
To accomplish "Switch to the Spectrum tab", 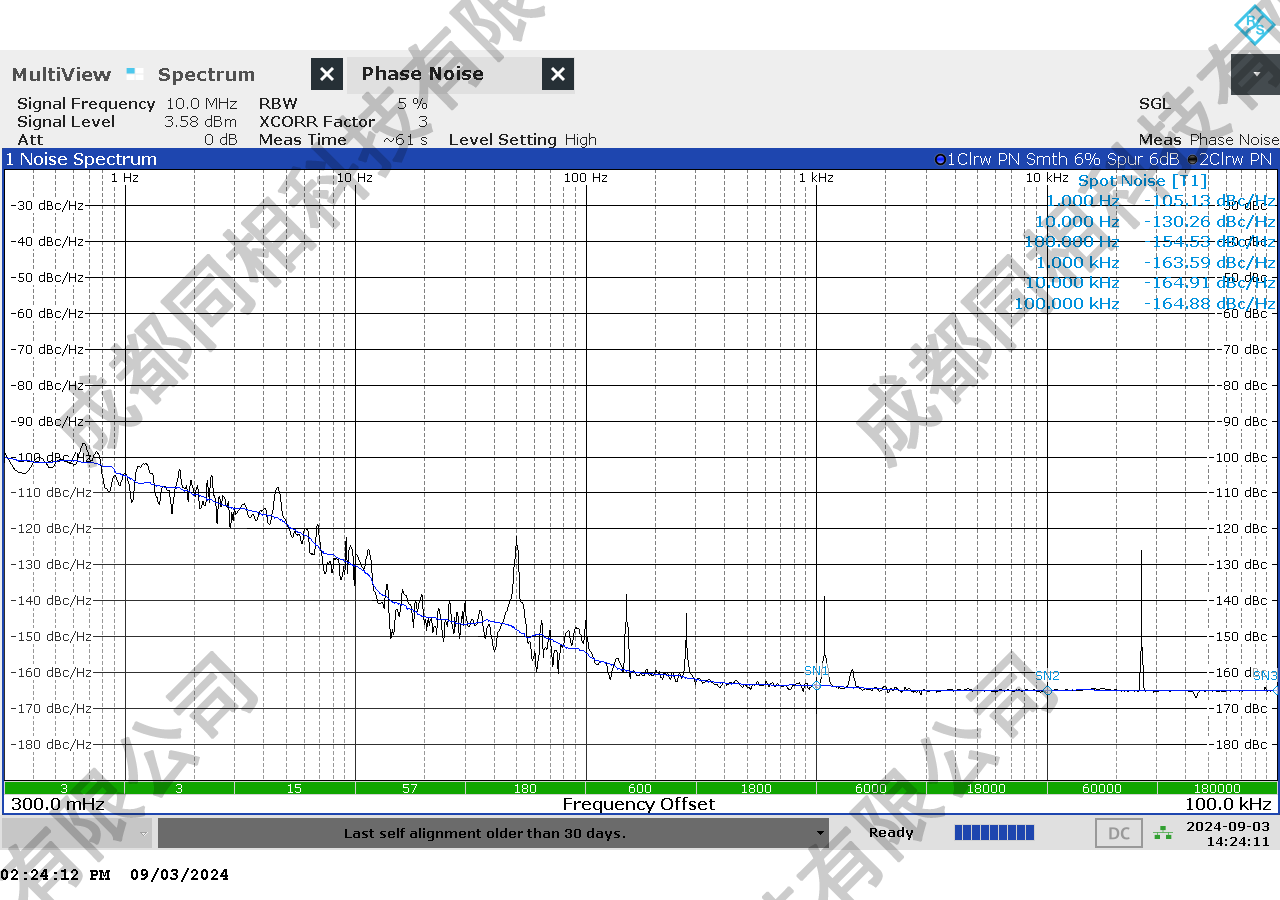I will pyautogui.click(x=206, y=74).
